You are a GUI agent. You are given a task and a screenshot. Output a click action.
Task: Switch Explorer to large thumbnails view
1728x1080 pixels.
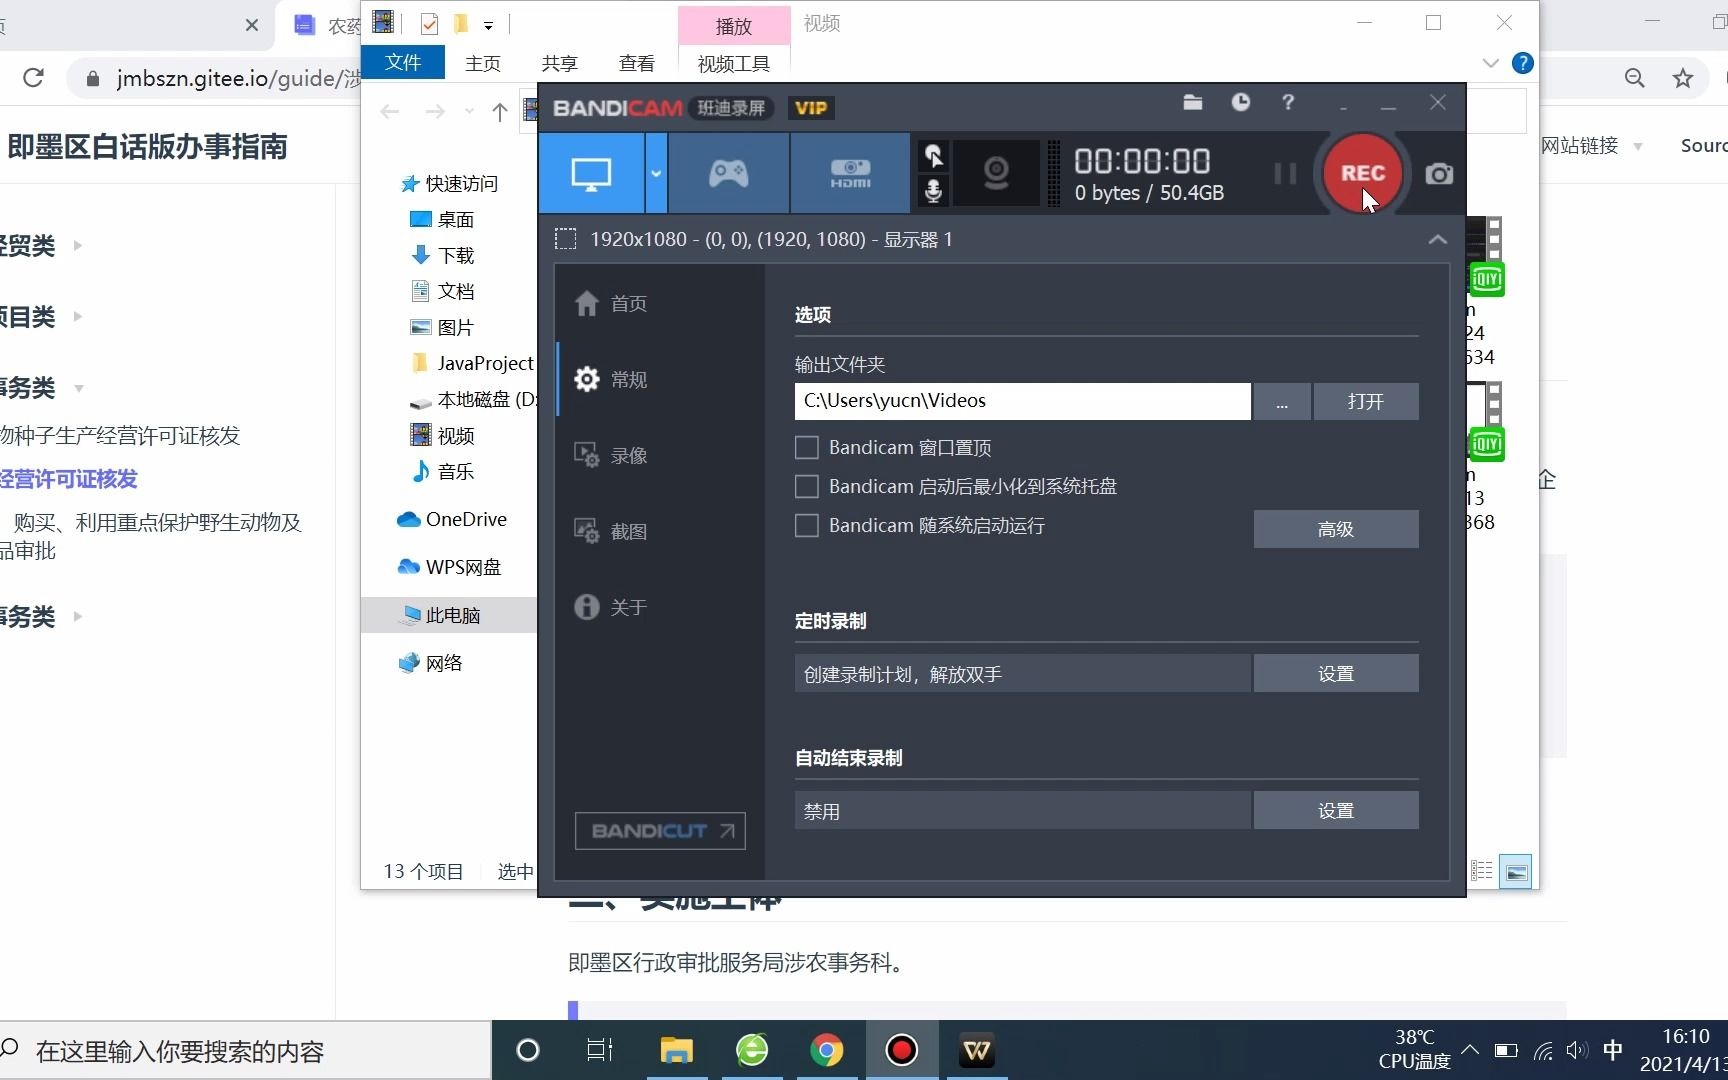[x=1516, y=872]
